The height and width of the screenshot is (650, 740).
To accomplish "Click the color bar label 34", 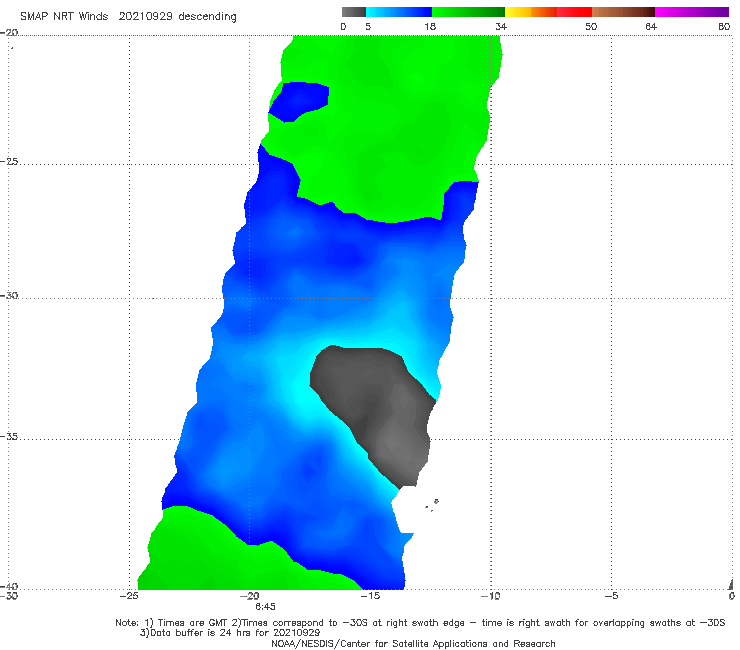I will point(501,26).
